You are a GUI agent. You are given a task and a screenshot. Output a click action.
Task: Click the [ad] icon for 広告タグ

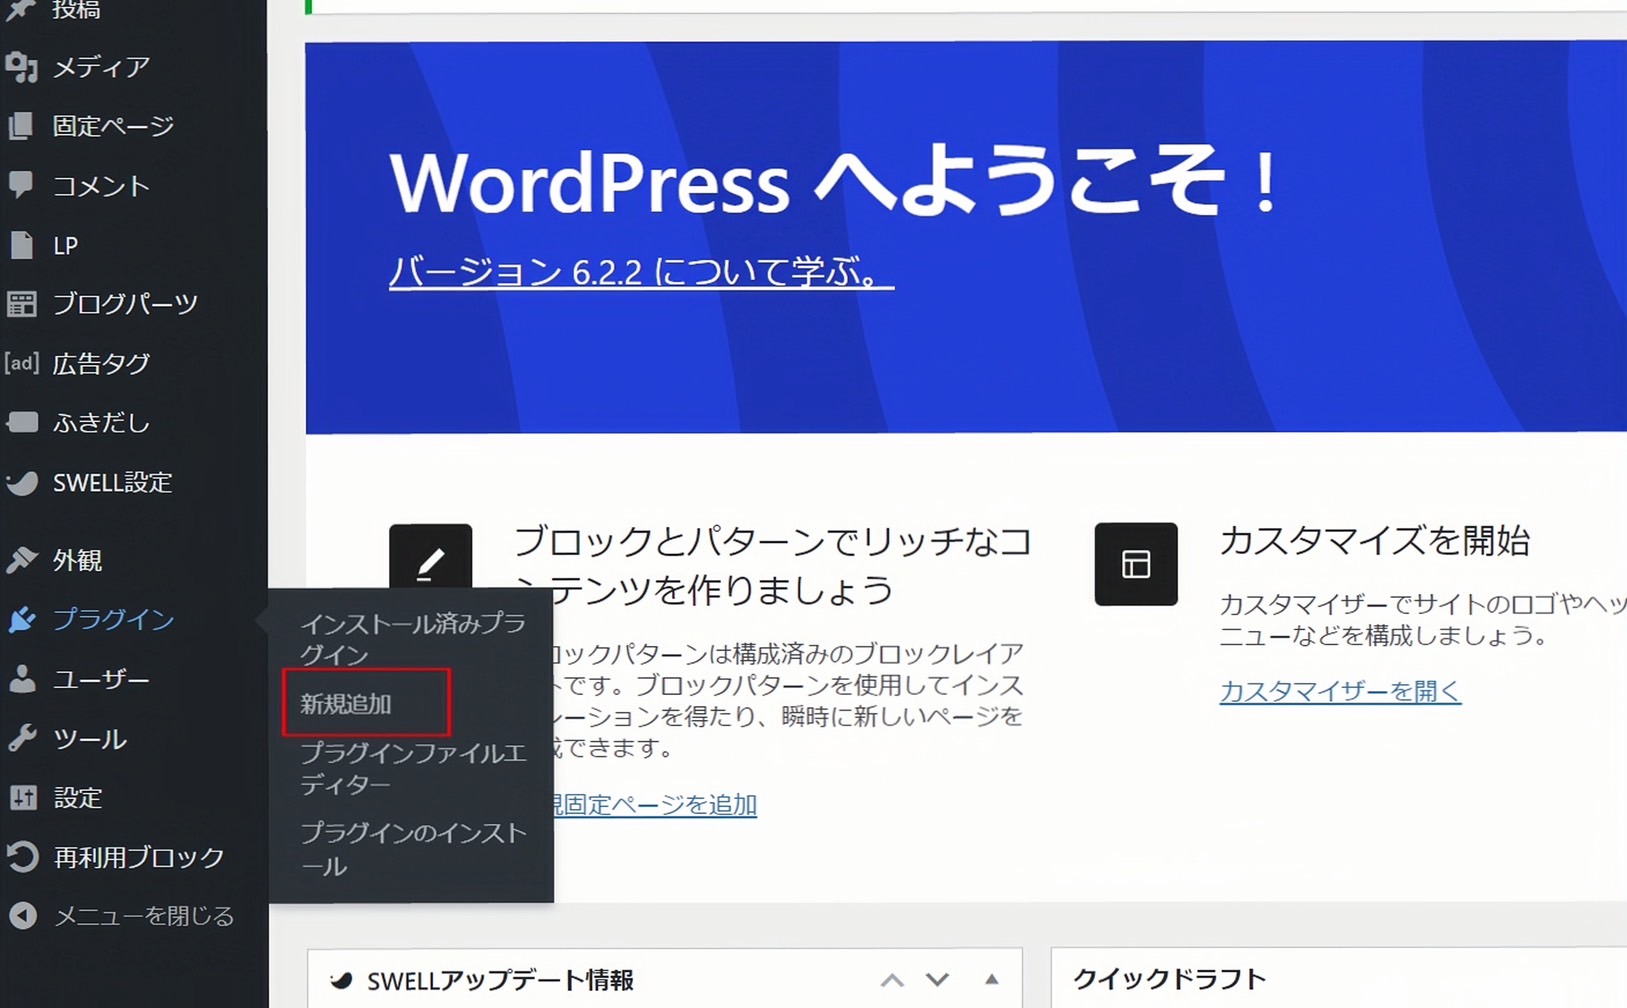click(22, 363)
